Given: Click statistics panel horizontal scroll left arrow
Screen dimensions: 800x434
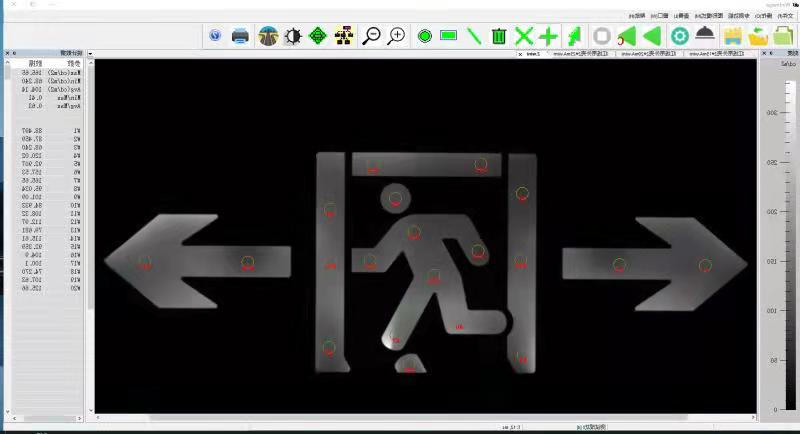Looking at the screenshot, I should pyautogui.click(x=14, y=419).
